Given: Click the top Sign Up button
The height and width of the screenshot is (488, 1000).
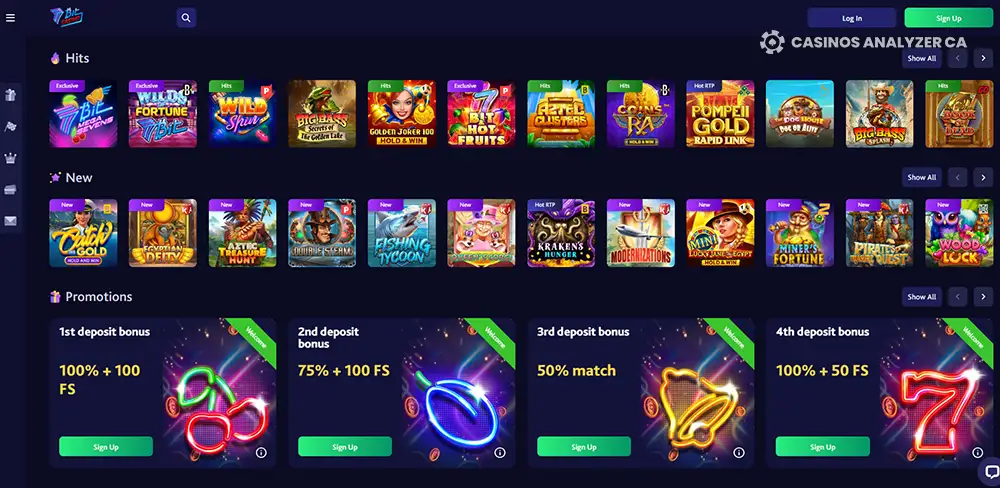Looking at the screenshot, I should (948, 18).
